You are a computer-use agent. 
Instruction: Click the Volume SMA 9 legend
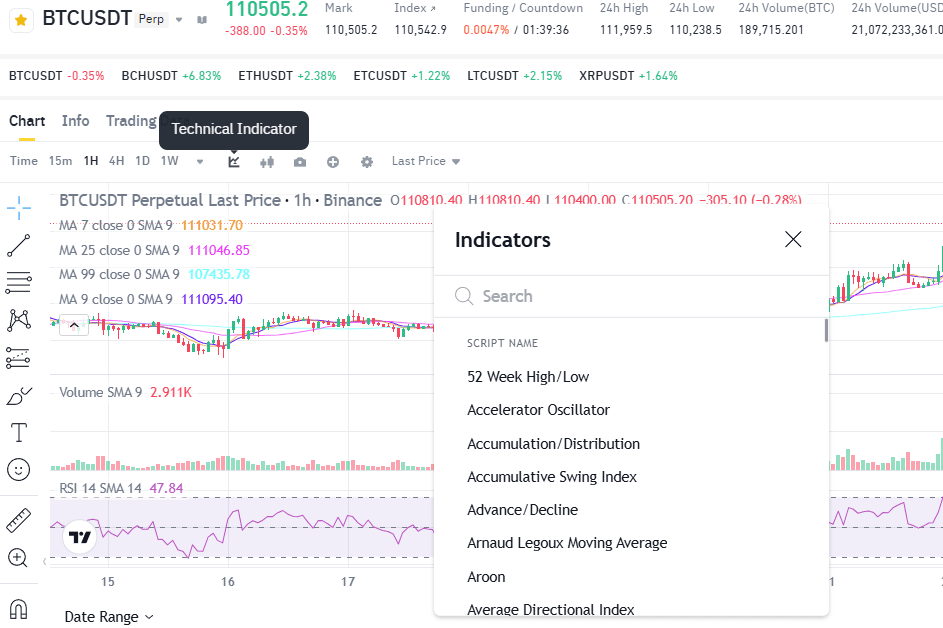click(125, 392)
